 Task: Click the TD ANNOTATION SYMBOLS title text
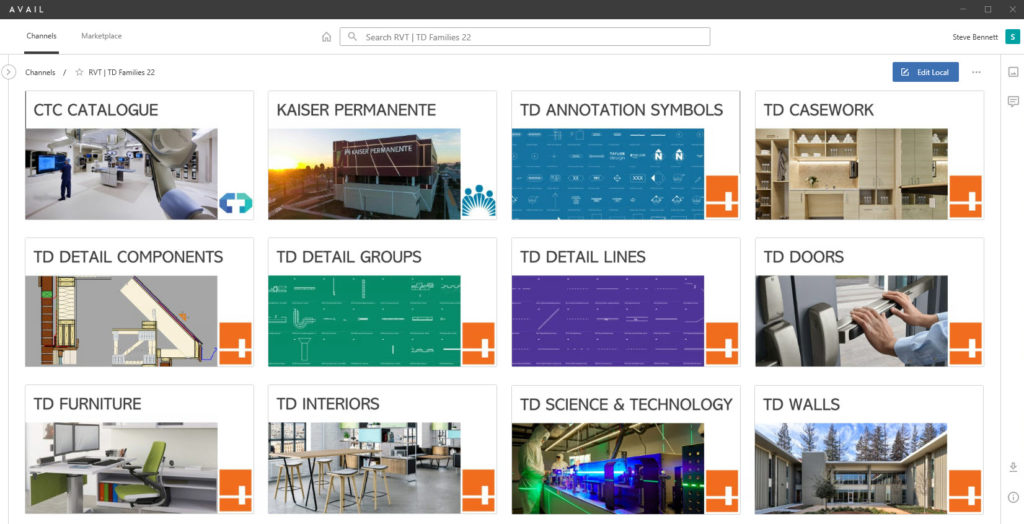coord(622,110)
